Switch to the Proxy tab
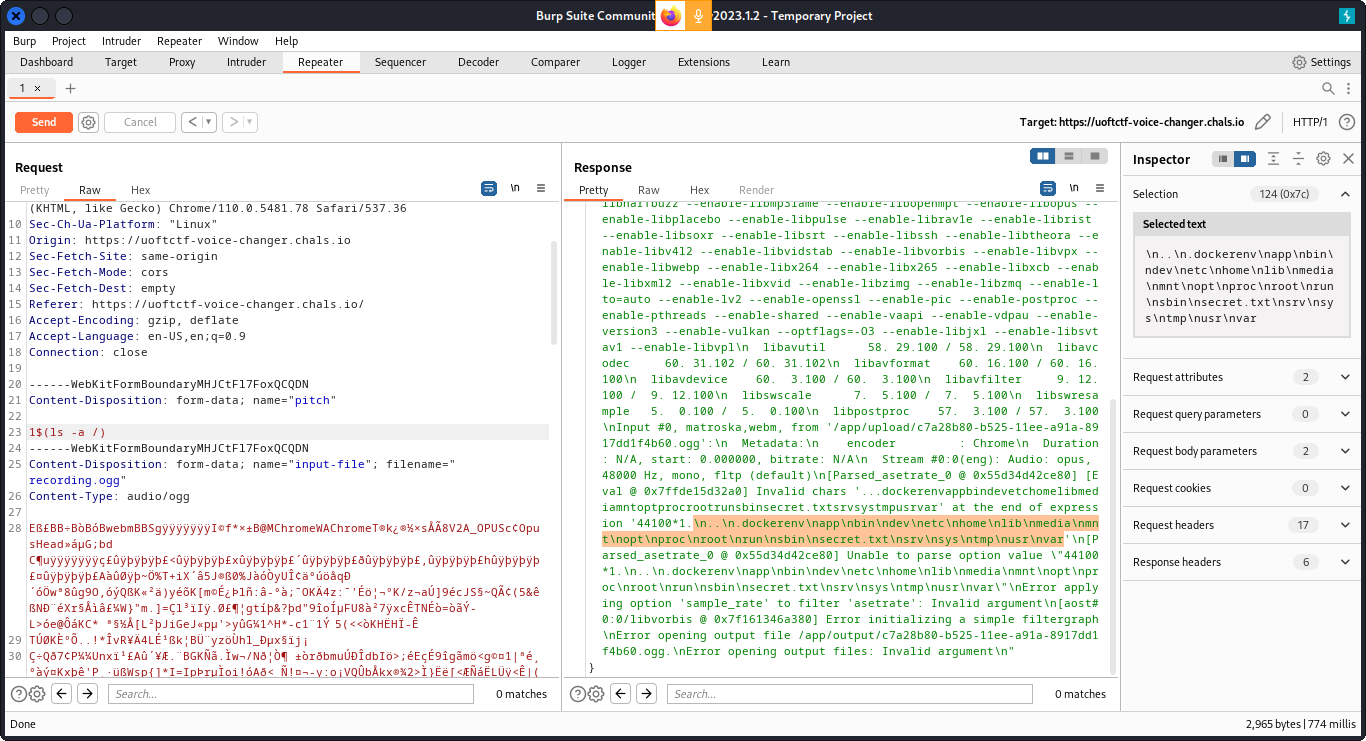Viewport: 1366px width, 741px height. pos(182,62)
